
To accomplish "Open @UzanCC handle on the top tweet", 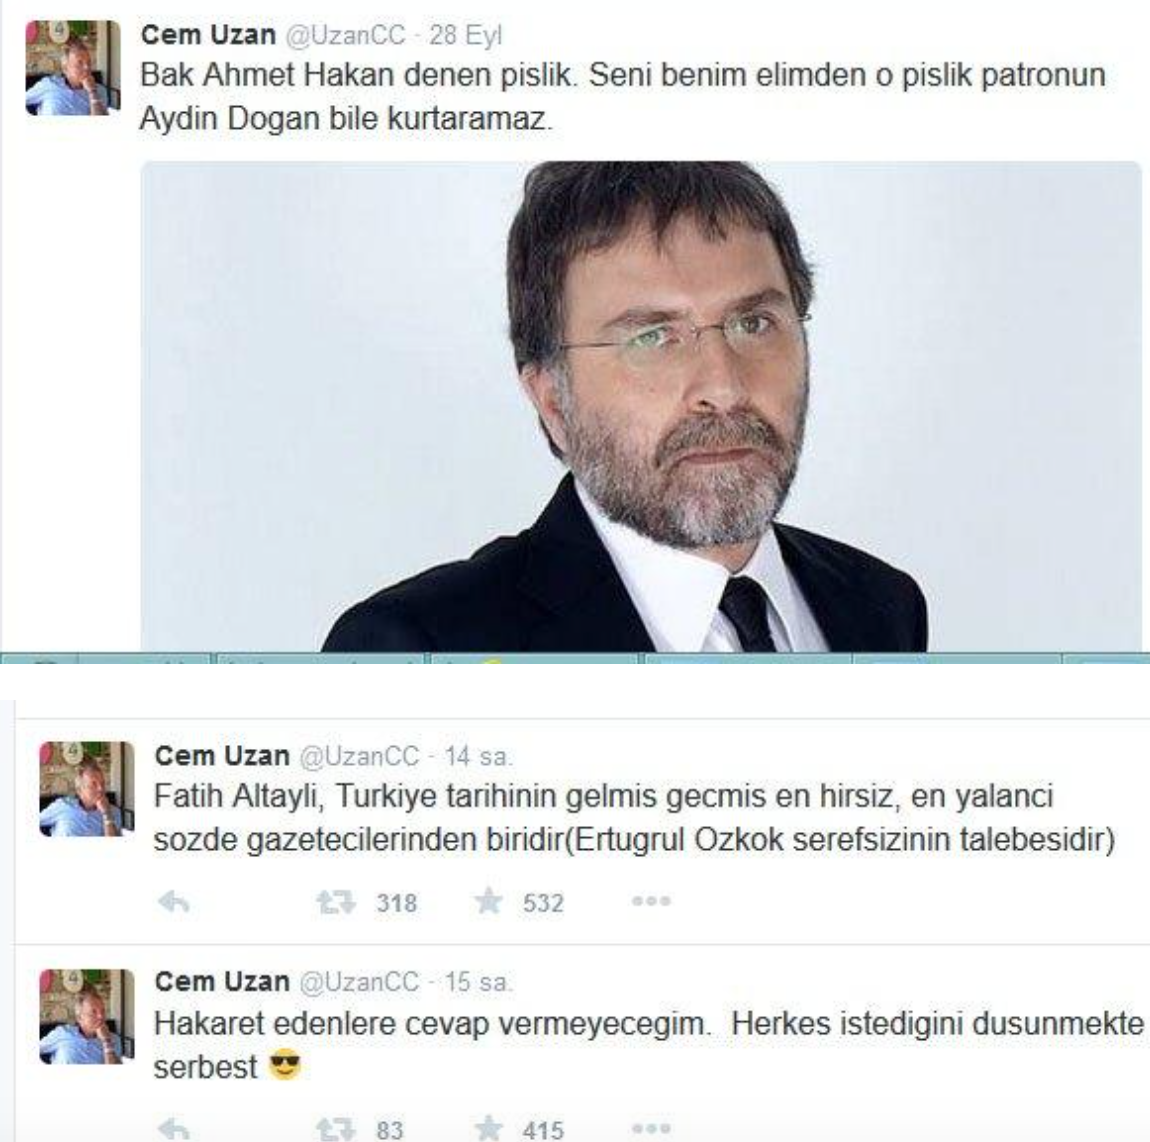I will pos(345,35).
